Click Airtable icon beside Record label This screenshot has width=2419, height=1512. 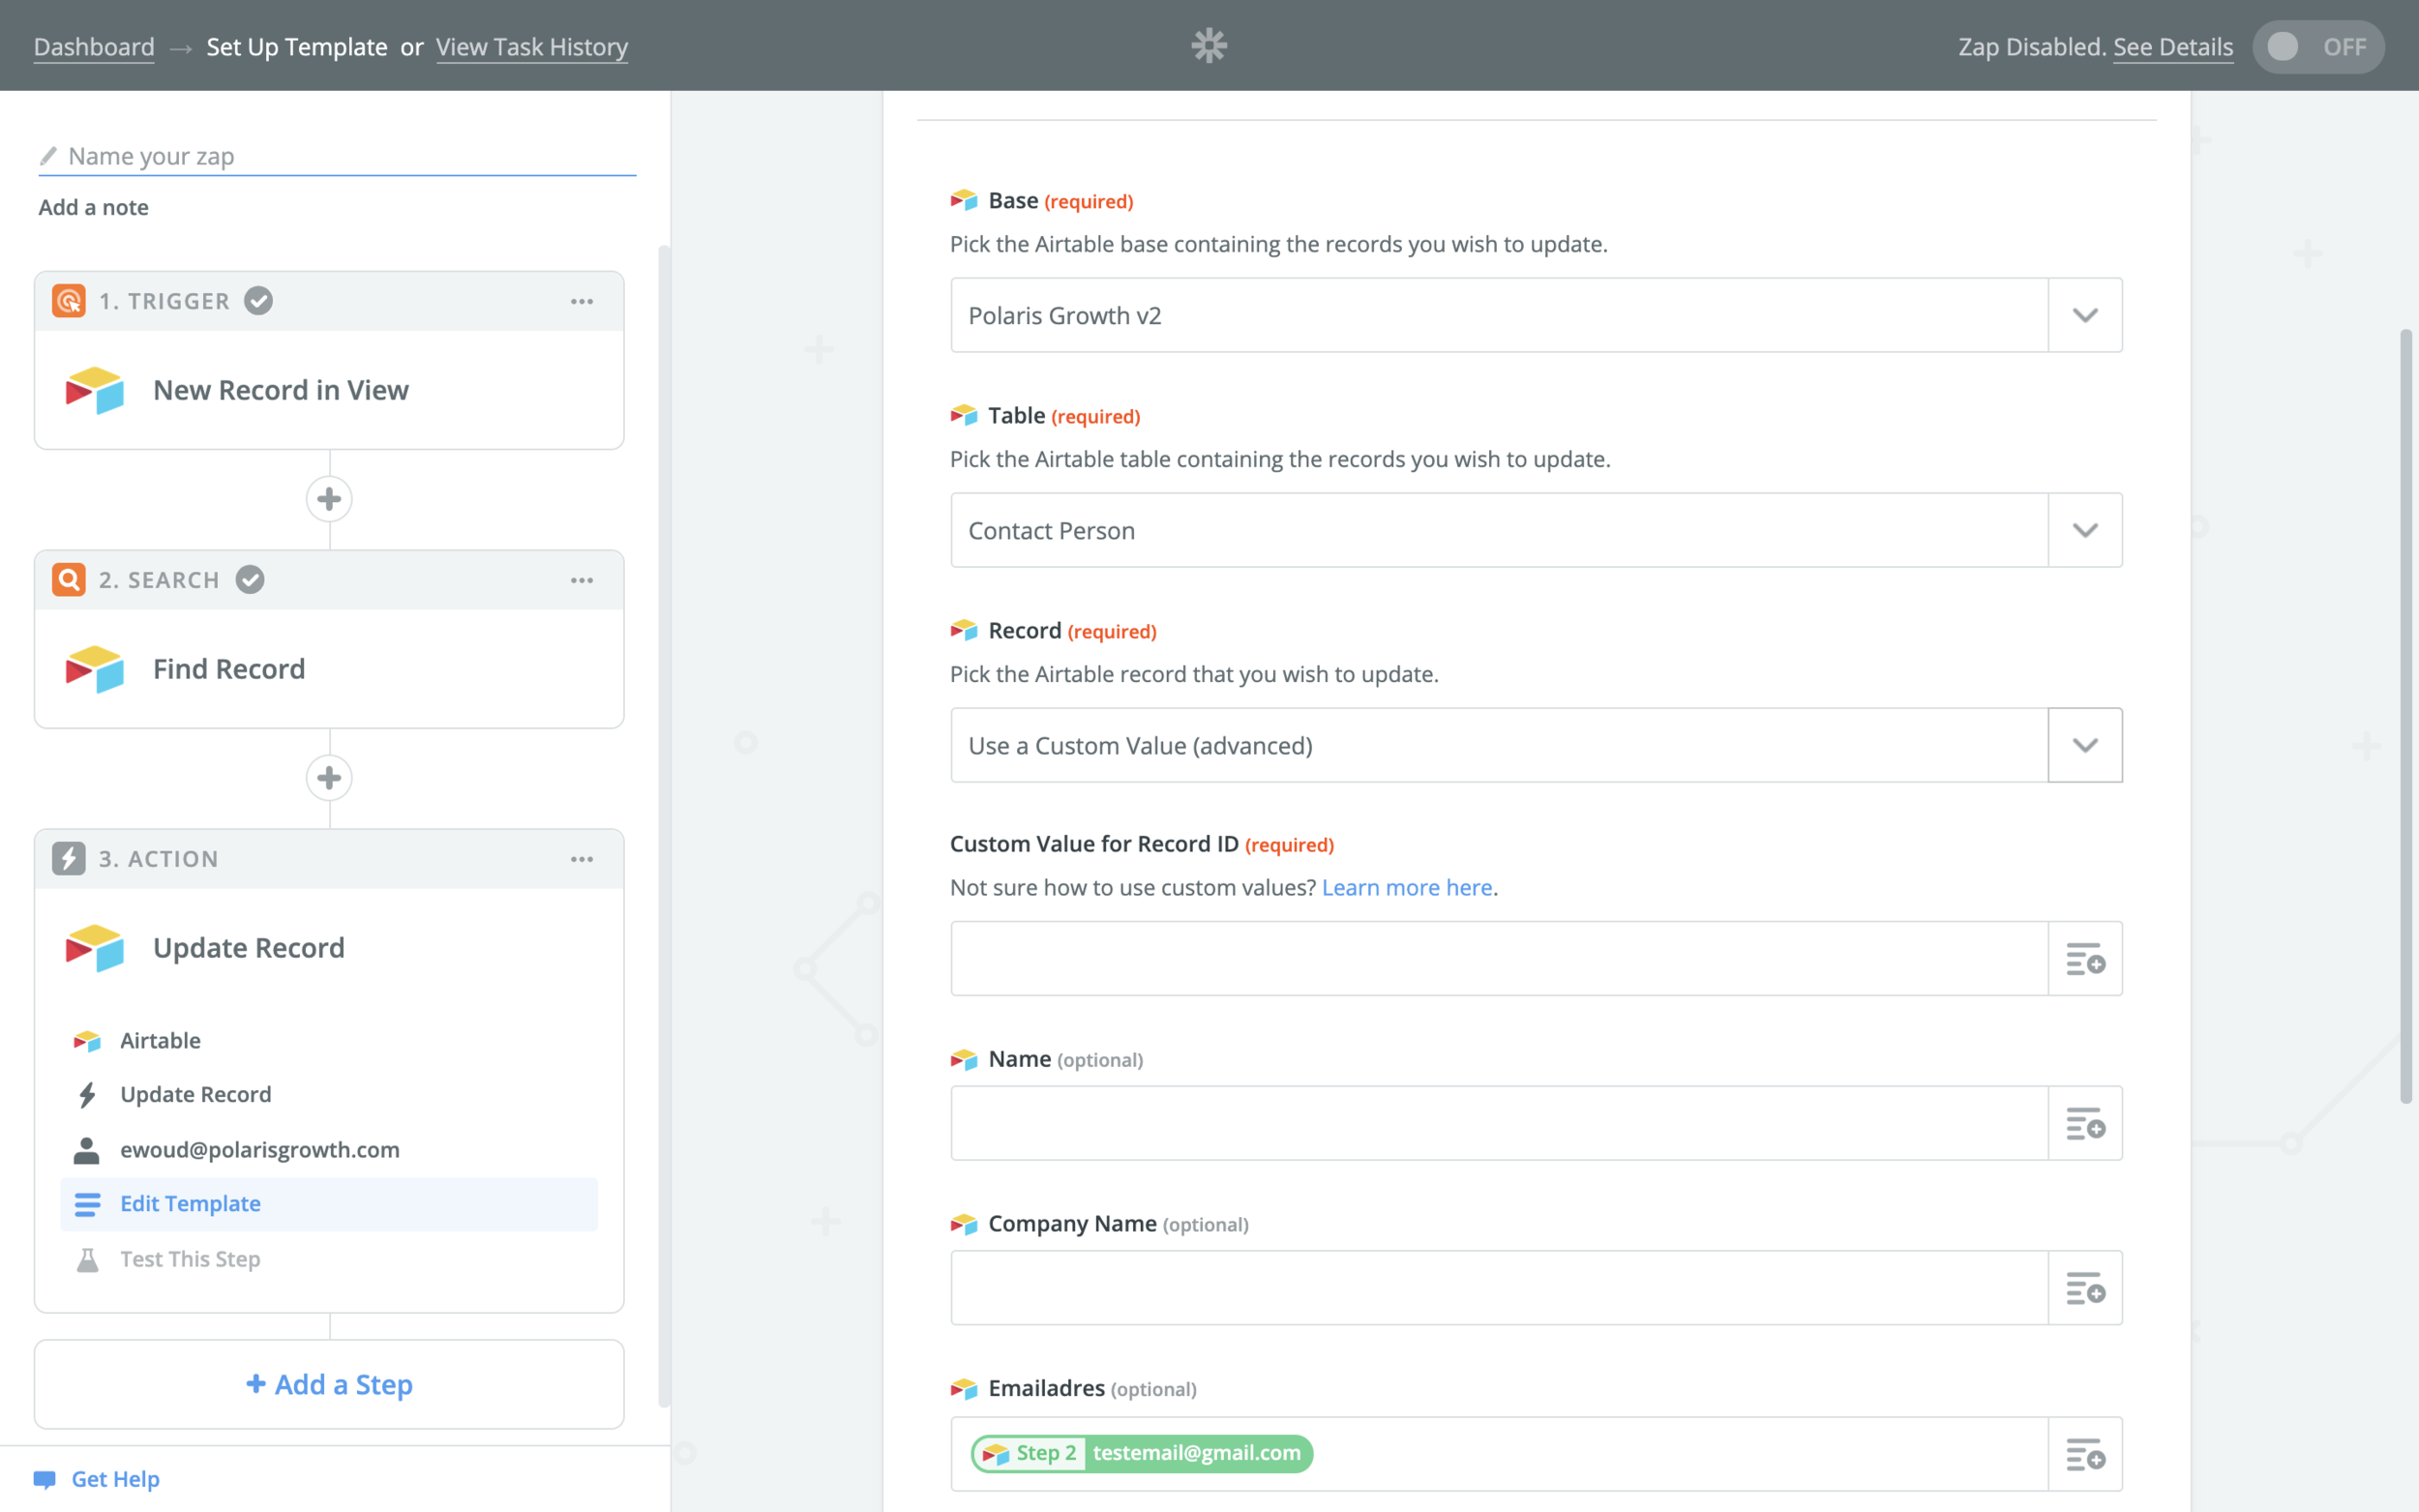964,630
